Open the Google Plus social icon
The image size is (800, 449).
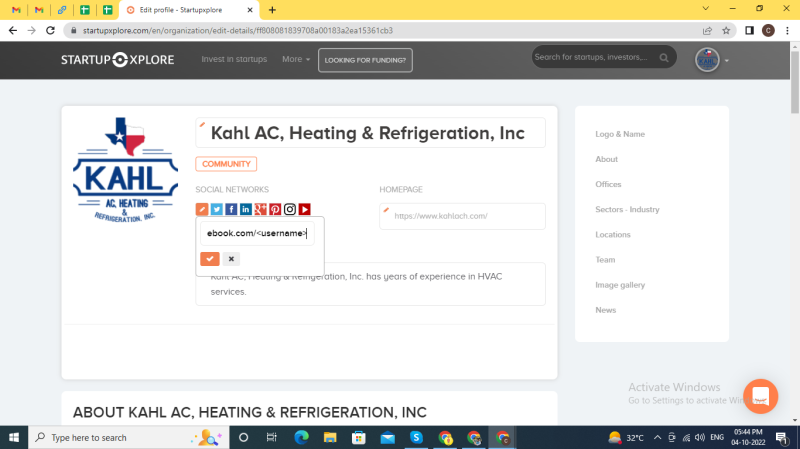[260, 209]
